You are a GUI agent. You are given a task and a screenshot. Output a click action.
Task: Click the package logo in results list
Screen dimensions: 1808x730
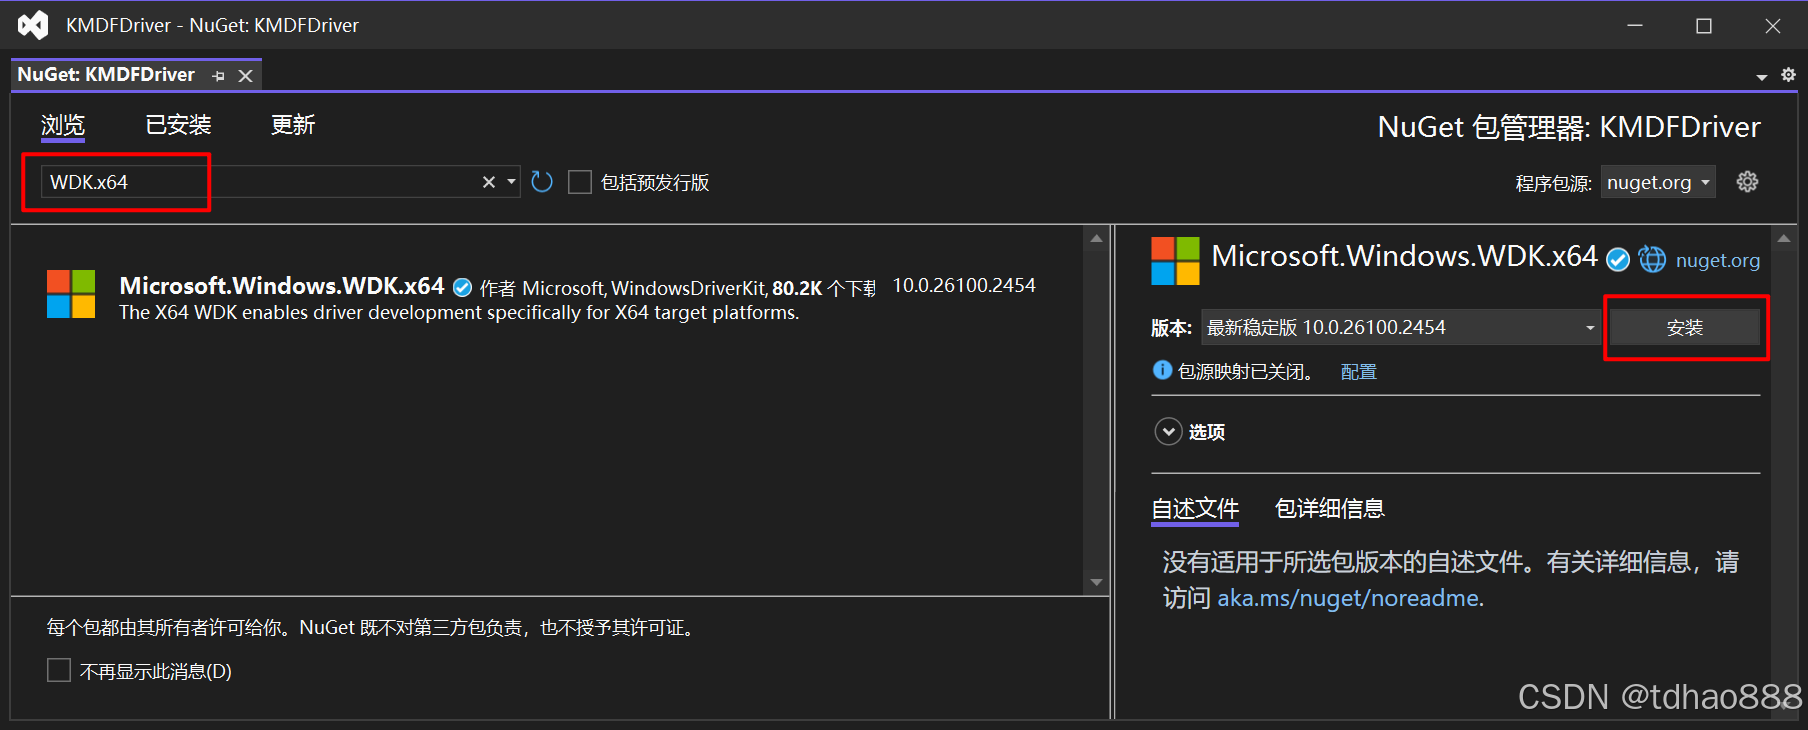point(71,294)
